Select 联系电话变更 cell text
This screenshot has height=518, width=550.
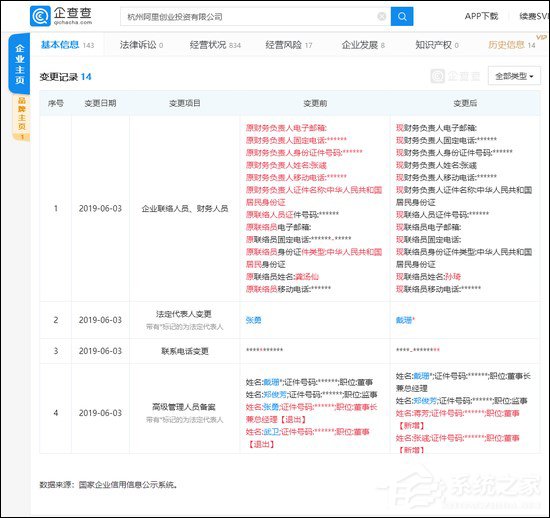[x=185, y=351]
